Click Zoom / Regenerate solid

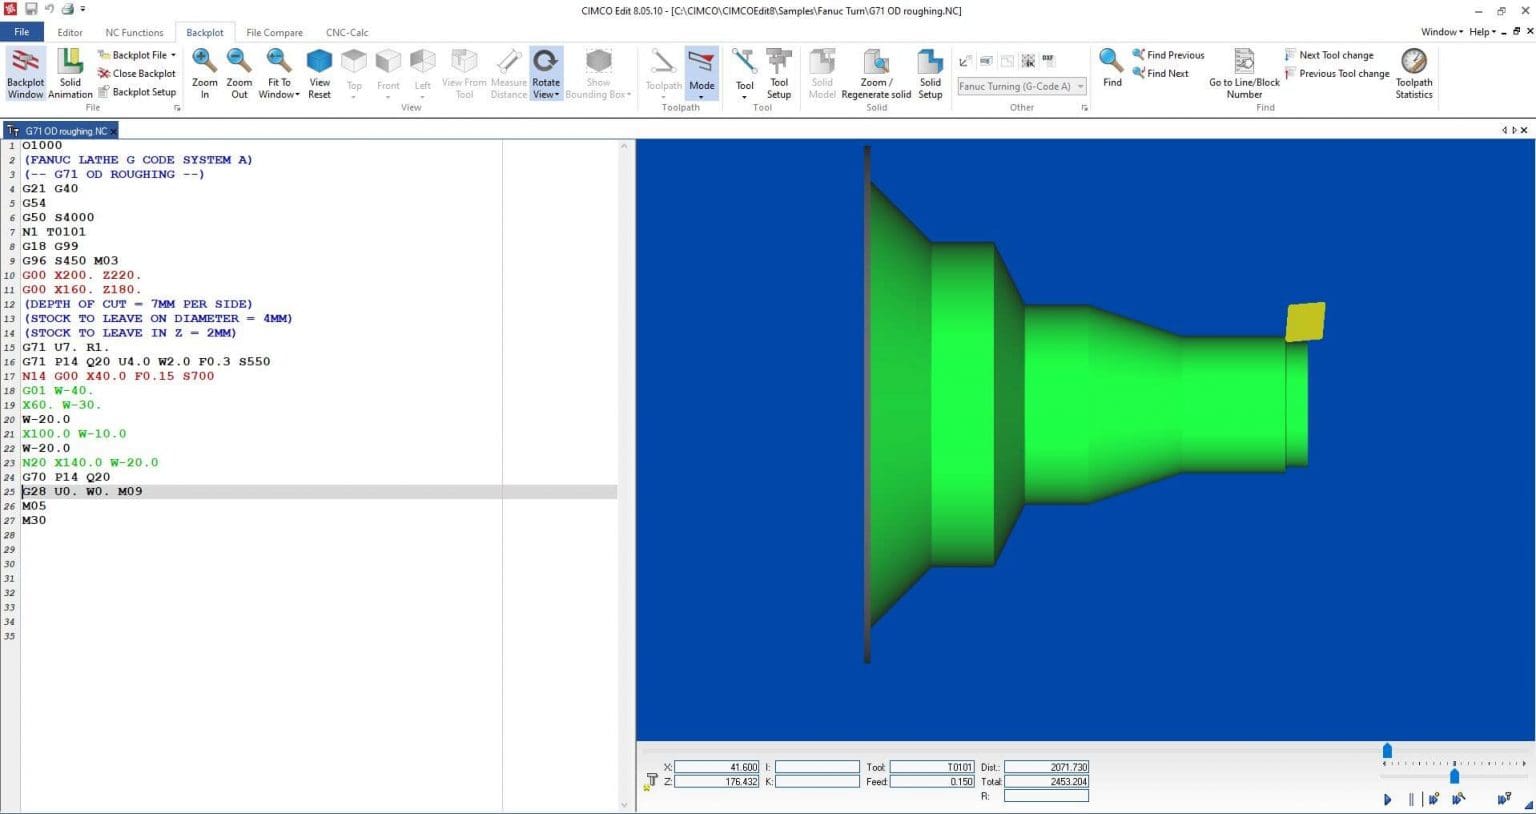tap(875, 72)
